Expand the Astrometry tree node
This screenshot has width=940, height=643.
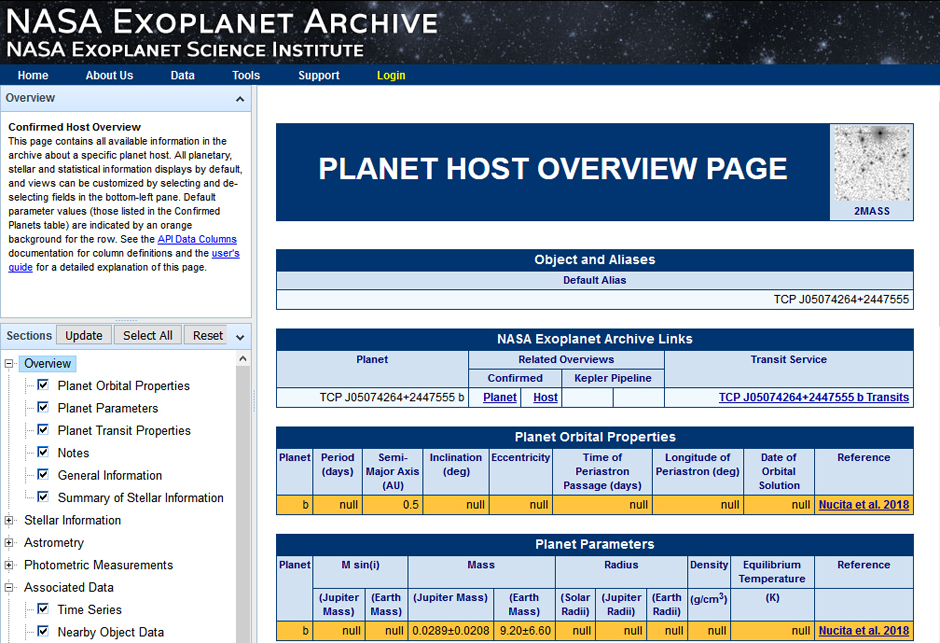(x=9, y=543)
